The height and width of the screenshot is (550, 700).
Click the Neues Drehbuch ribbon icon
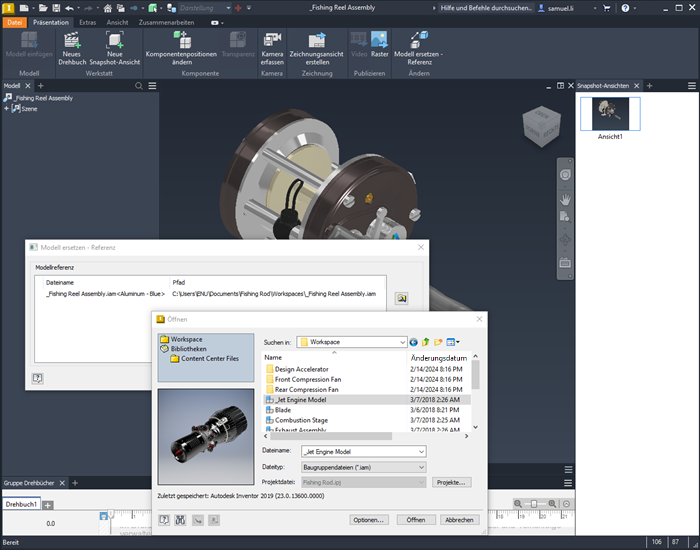point(72,41)
